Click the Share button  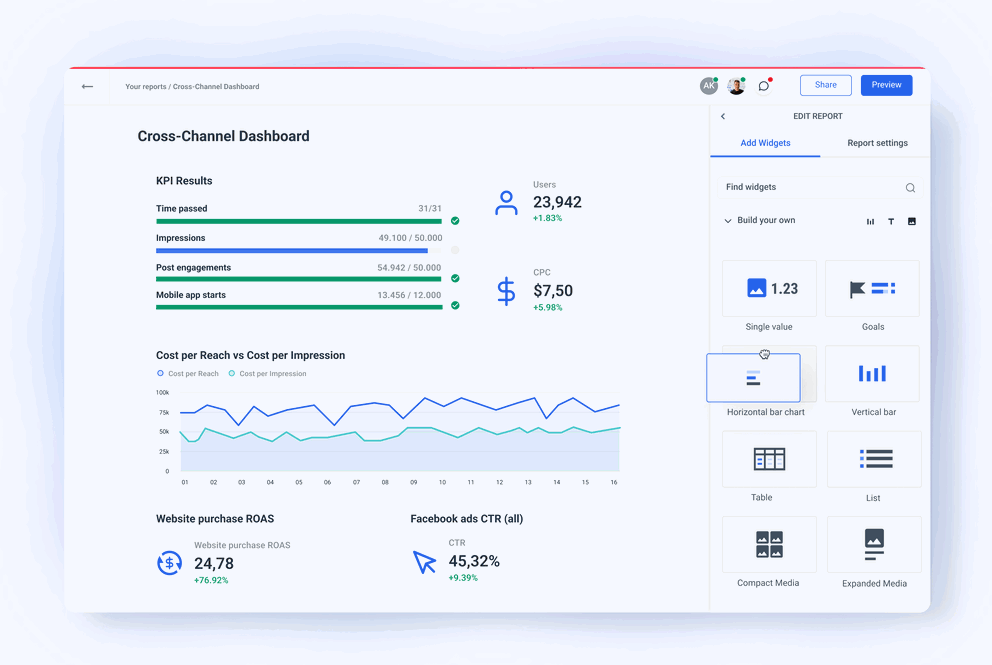tap(825, 85)
